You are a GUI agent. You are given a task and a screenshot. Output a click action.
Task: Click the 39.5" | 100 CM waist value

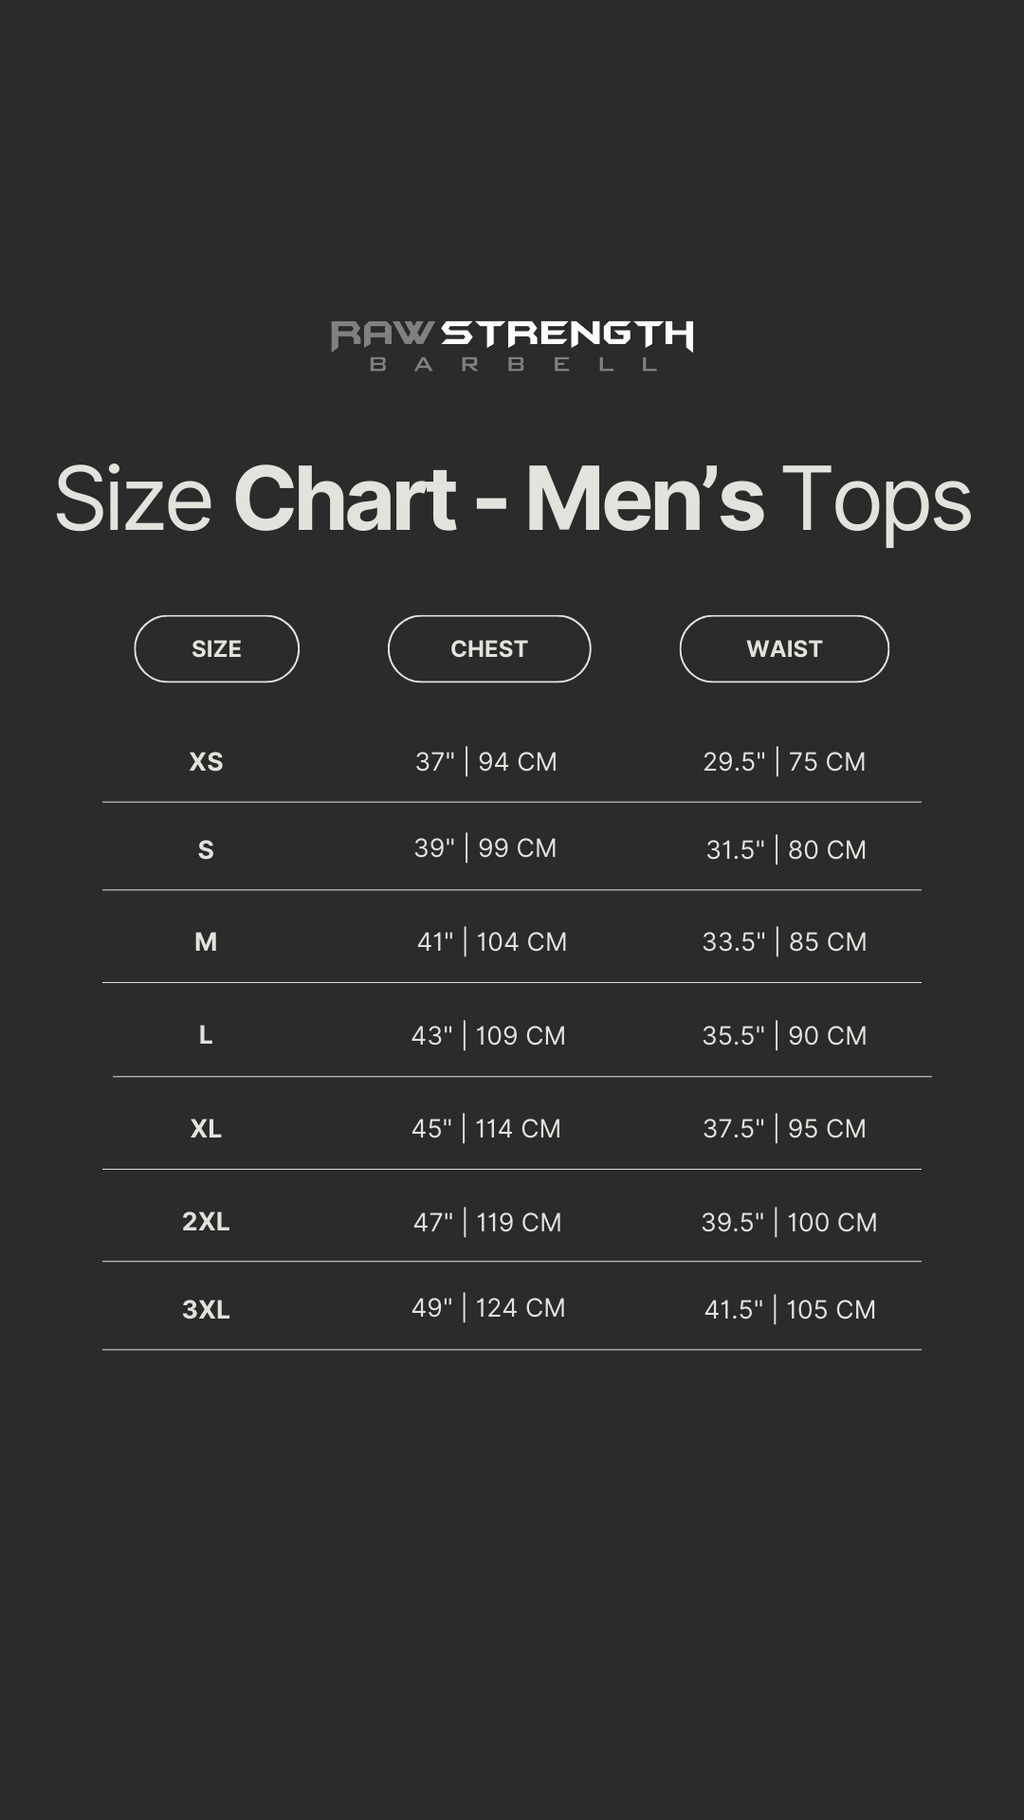point(789,1222)
